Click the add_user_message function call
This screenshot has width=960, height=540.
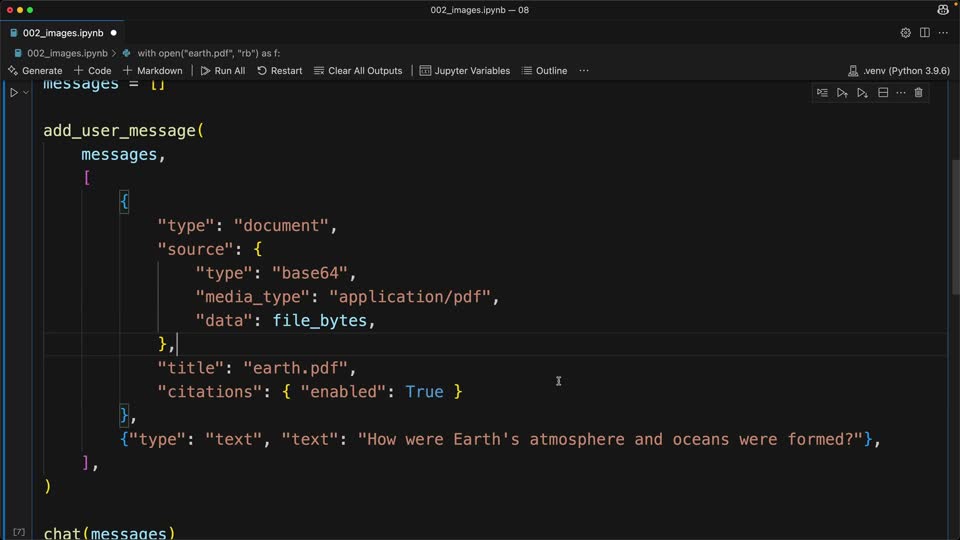(119, 131)
